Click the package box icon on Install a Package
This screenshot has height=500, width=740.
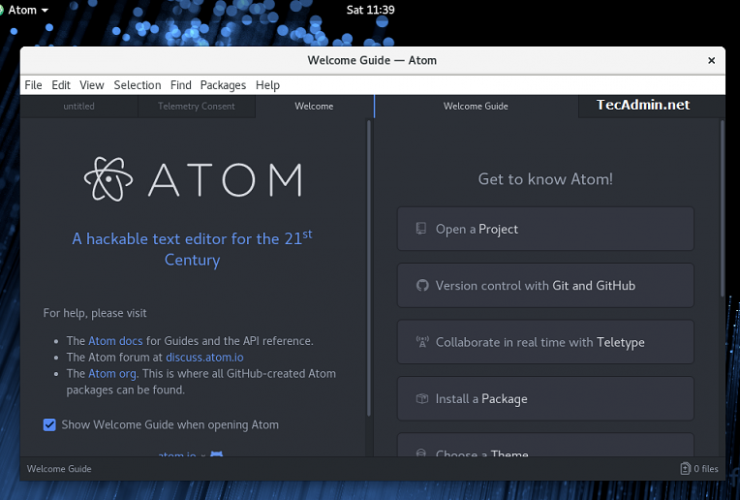tap(421, 399)
